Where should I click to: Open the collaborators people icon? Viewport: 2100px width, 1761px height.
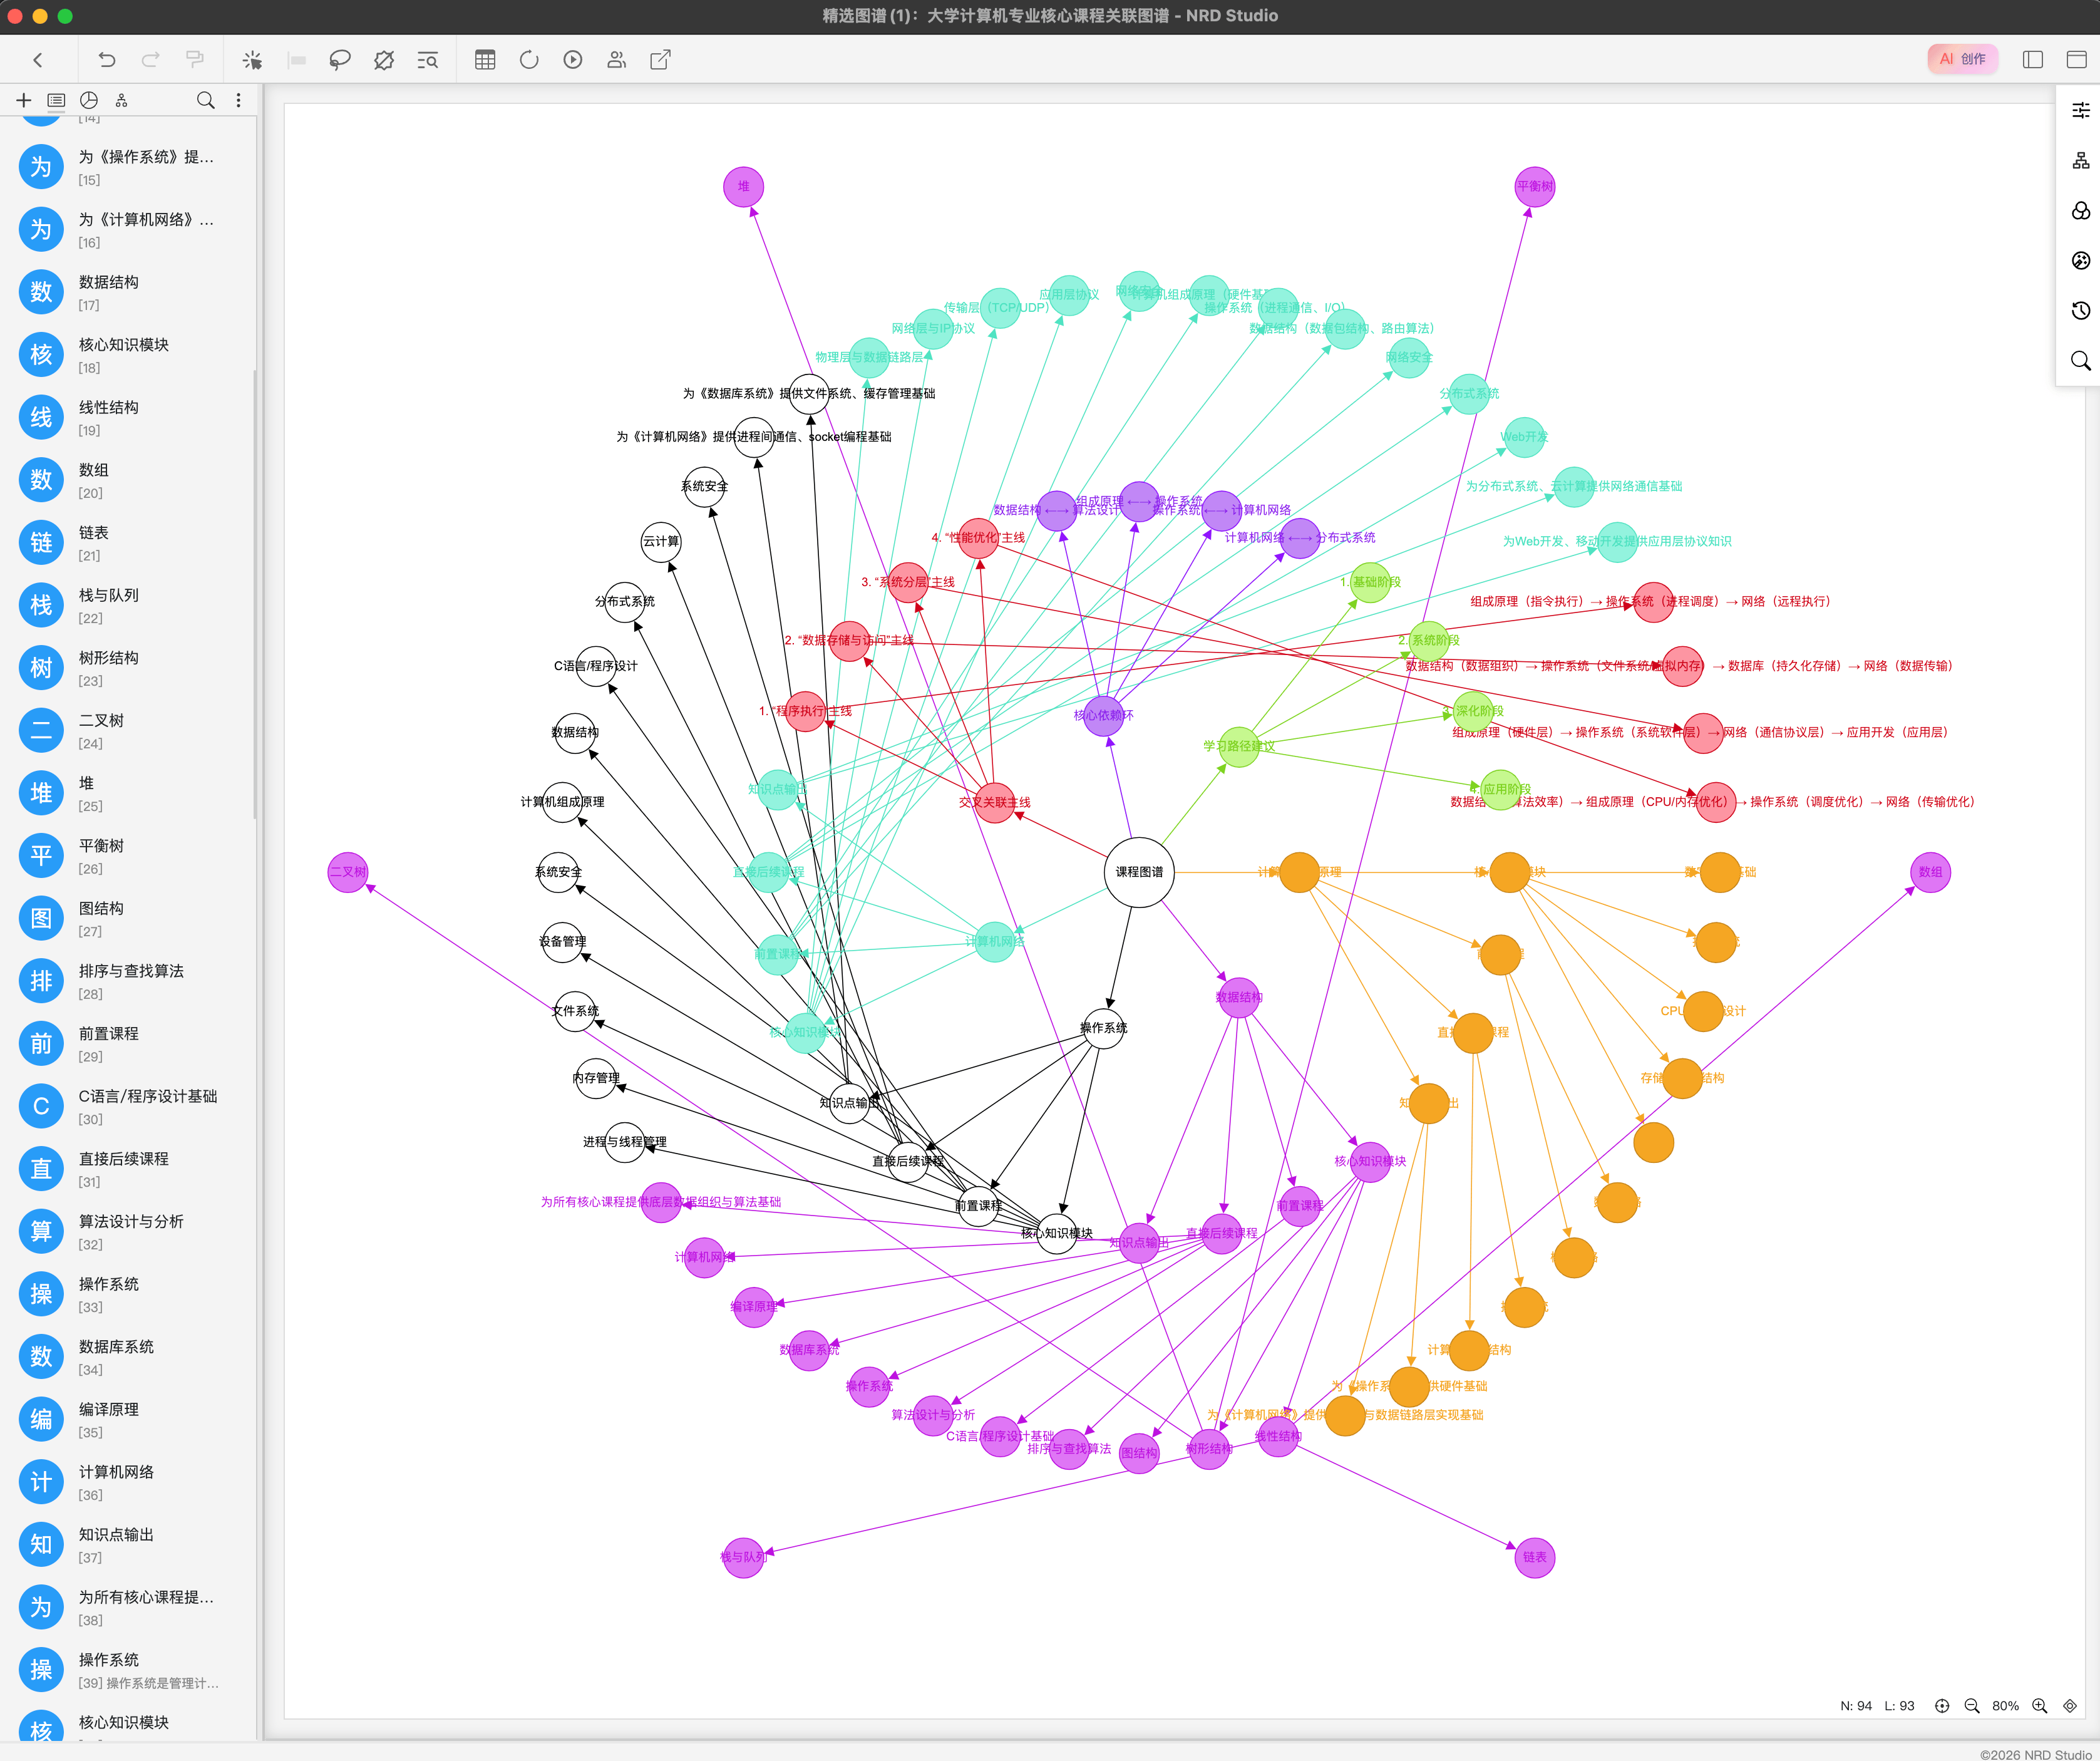616,60
